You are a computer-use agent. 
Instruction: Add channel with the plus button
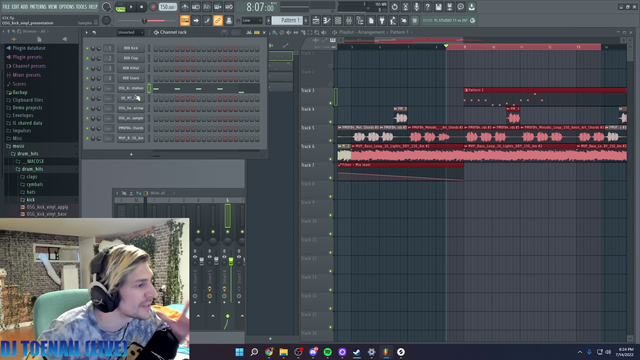131,154
